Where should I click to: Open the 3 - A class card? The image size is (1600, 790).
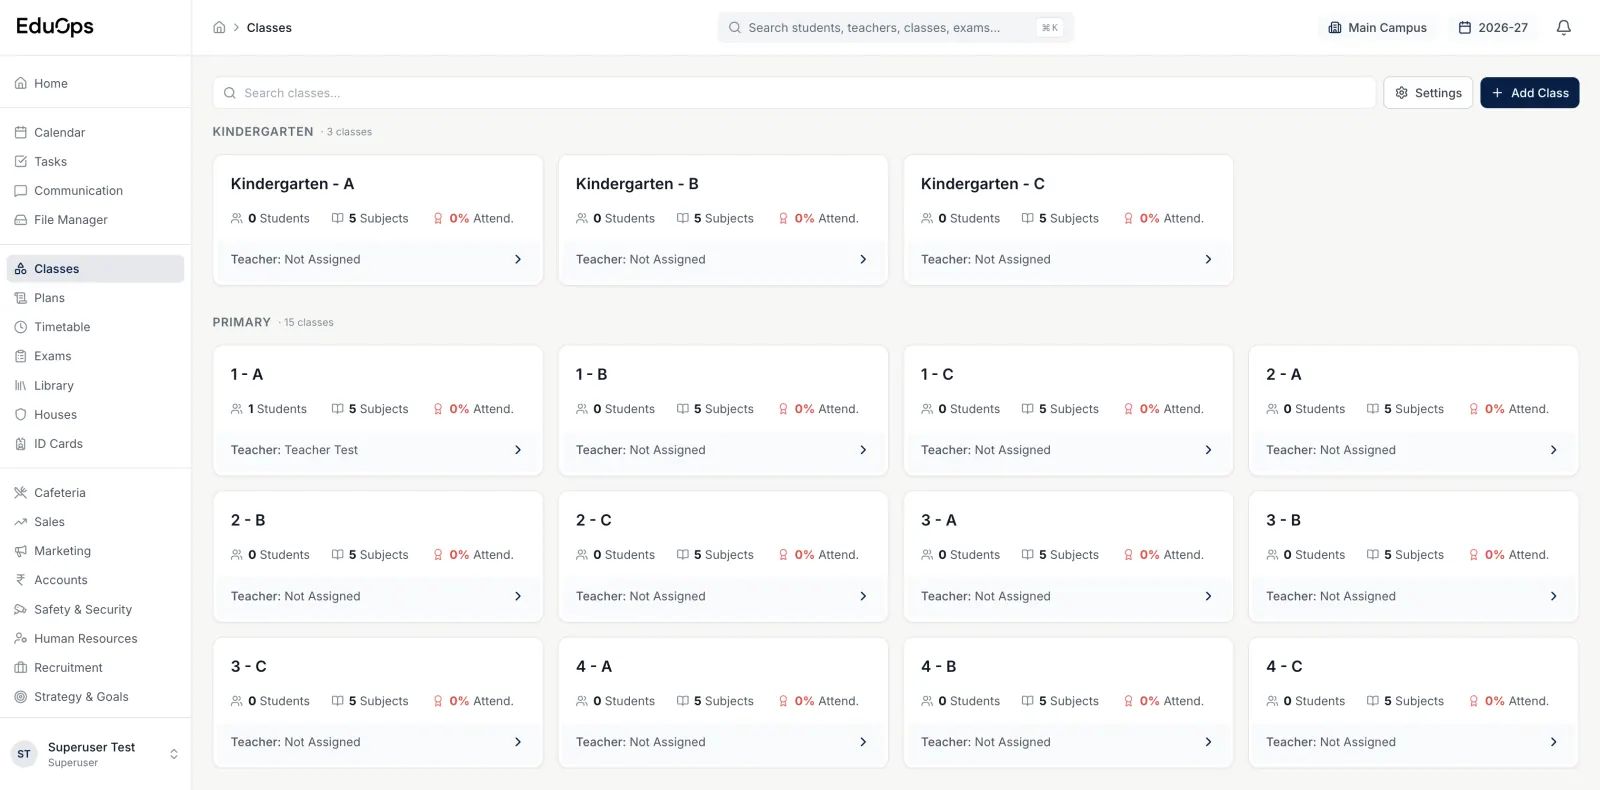[1068, 556]
